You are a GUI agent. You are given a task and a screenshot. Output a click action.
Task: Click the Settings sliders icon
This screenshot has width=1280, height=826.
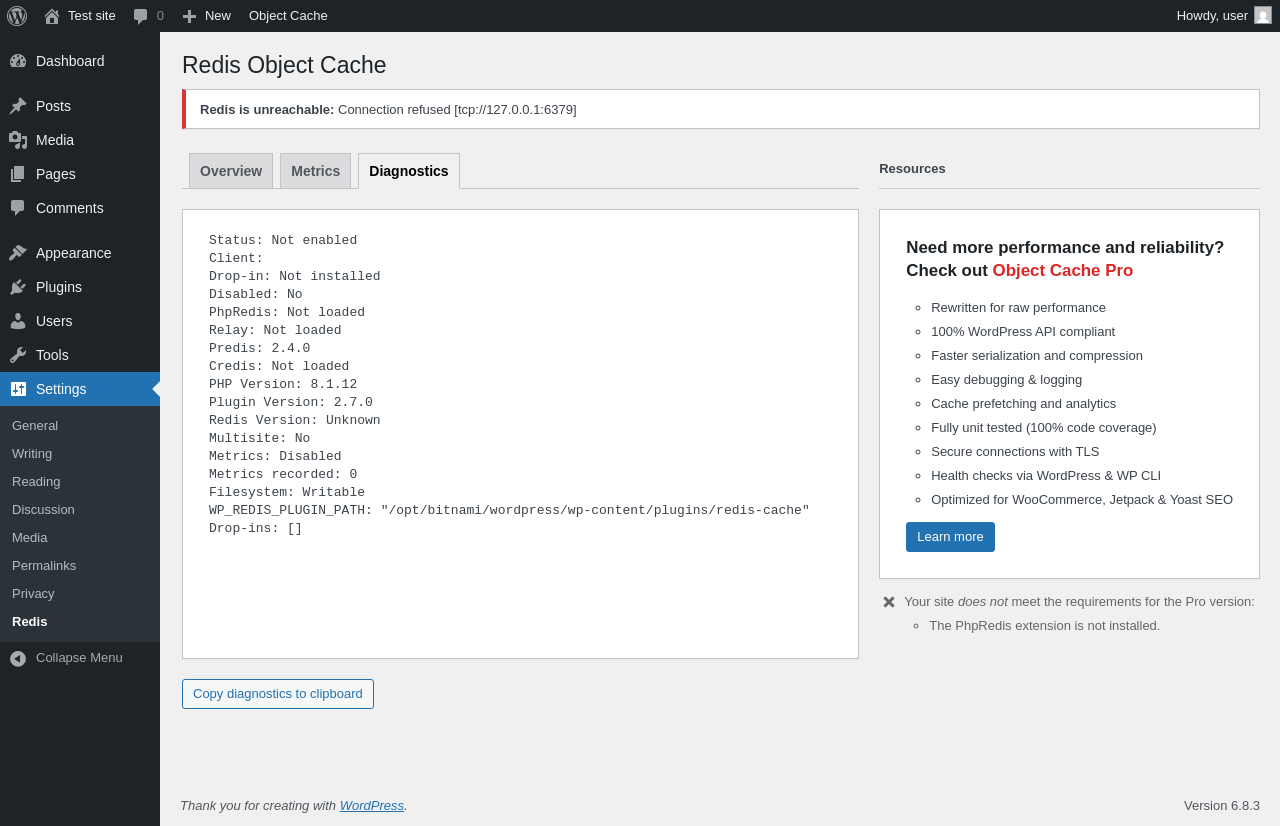click(18, 389)
